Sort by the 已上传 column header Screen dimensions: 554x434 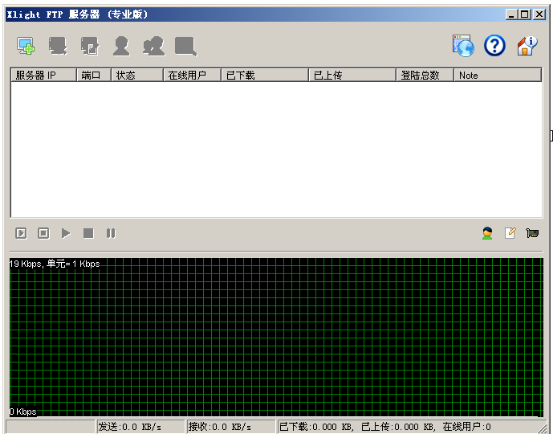coord(352,75)
